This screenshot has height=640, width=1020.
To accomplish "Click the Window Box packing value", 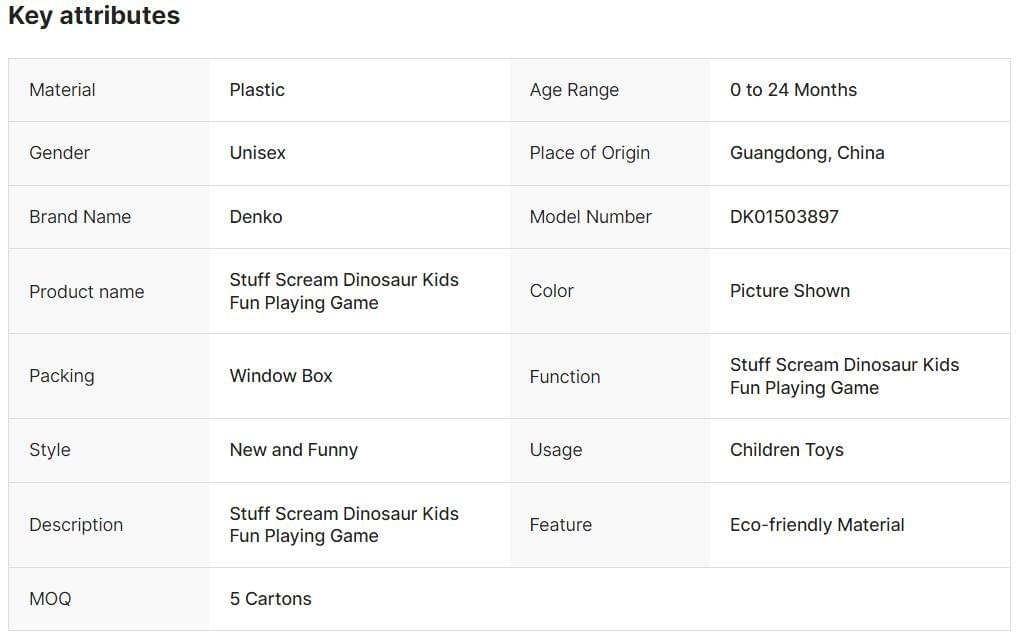I will pos(281,376).
